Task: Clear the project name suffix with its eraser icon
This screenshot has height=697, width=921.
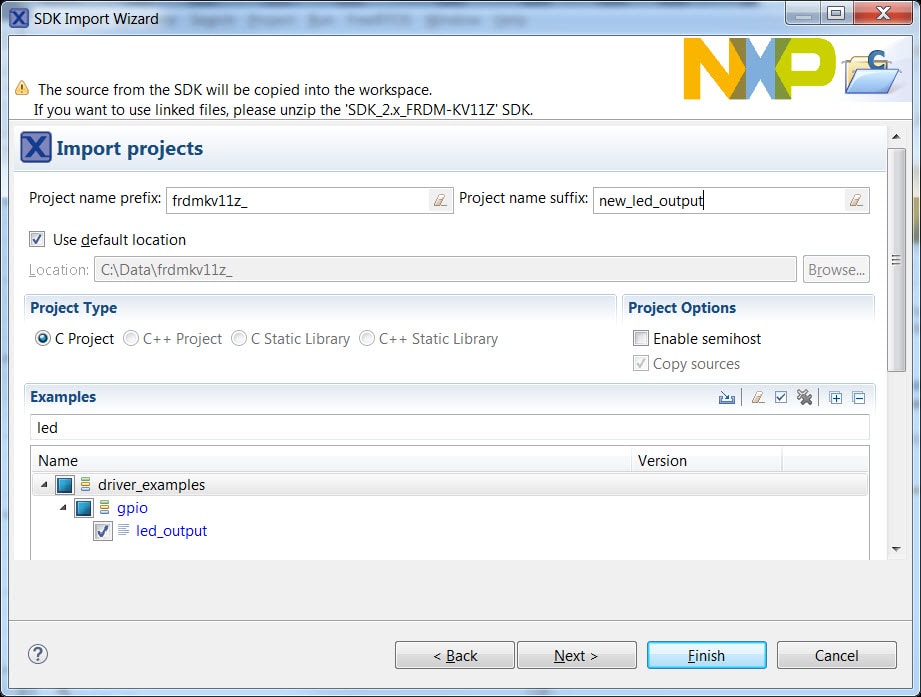Action: (x=854, y=200)
